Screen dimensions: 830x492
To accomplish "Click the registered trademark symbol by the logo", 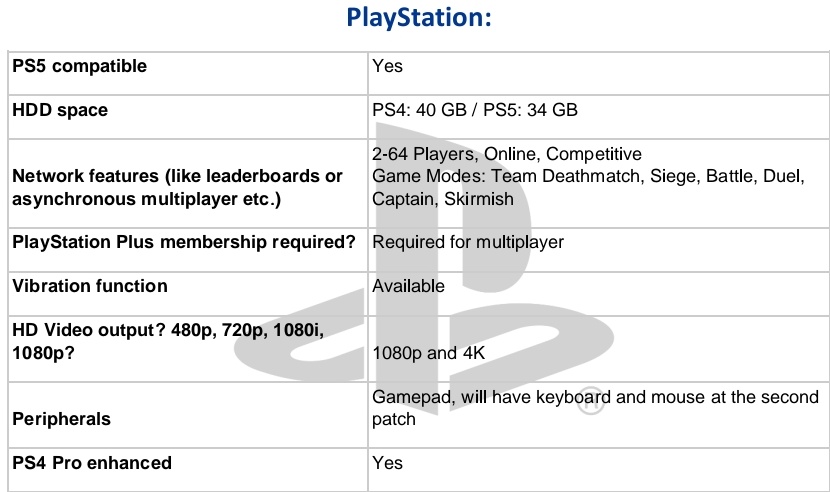I will click(x=589, y=404).
